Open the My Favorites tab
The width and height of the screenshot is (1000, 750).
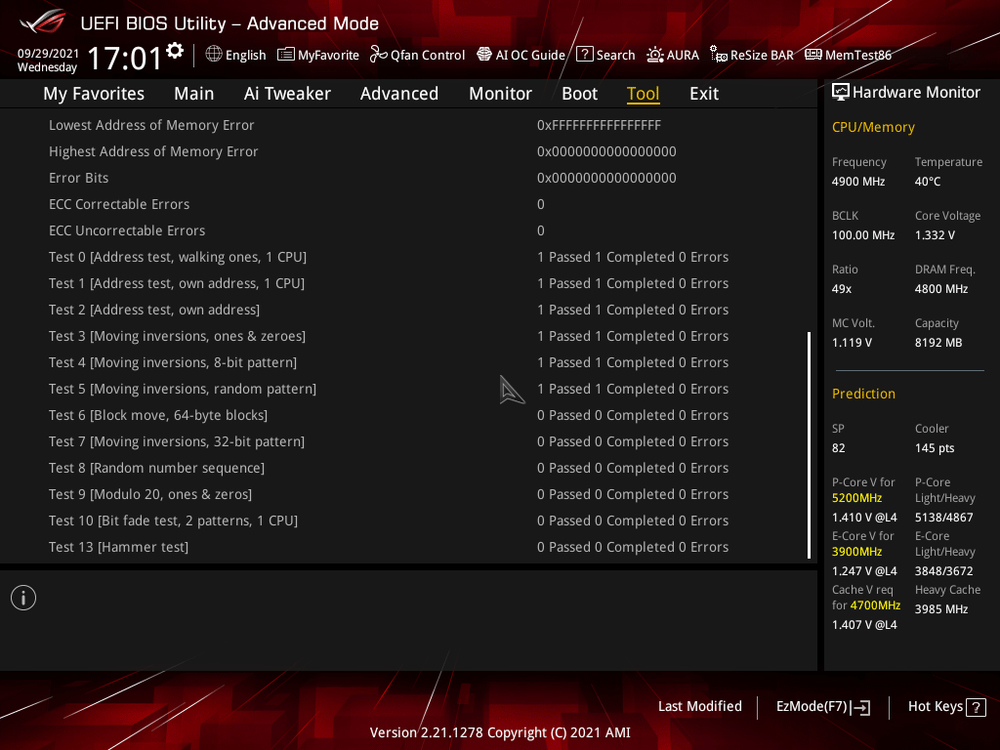(94, 94)
